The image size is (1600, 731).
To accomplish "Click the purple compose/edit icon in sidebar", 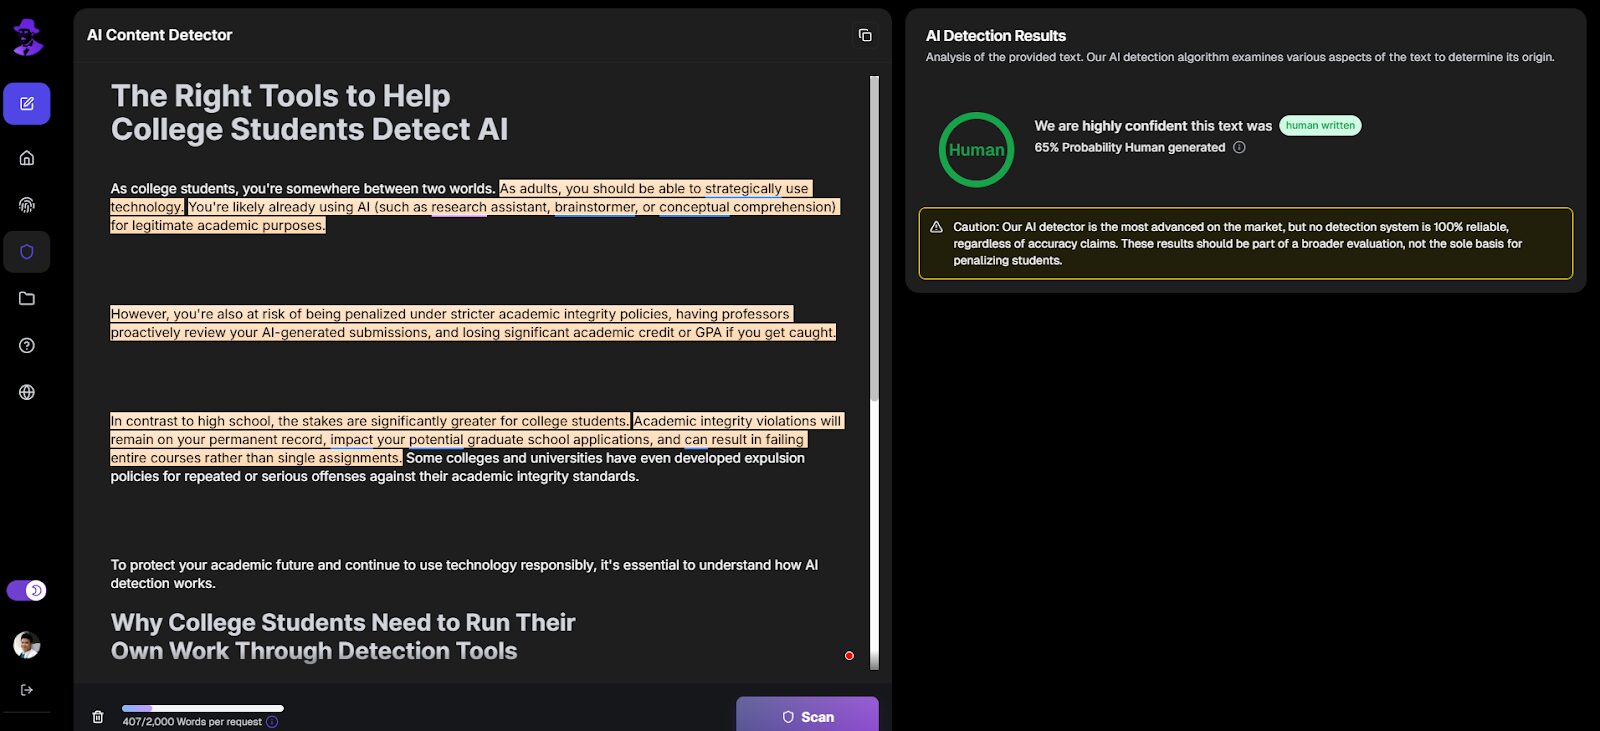I will point(27,104).
